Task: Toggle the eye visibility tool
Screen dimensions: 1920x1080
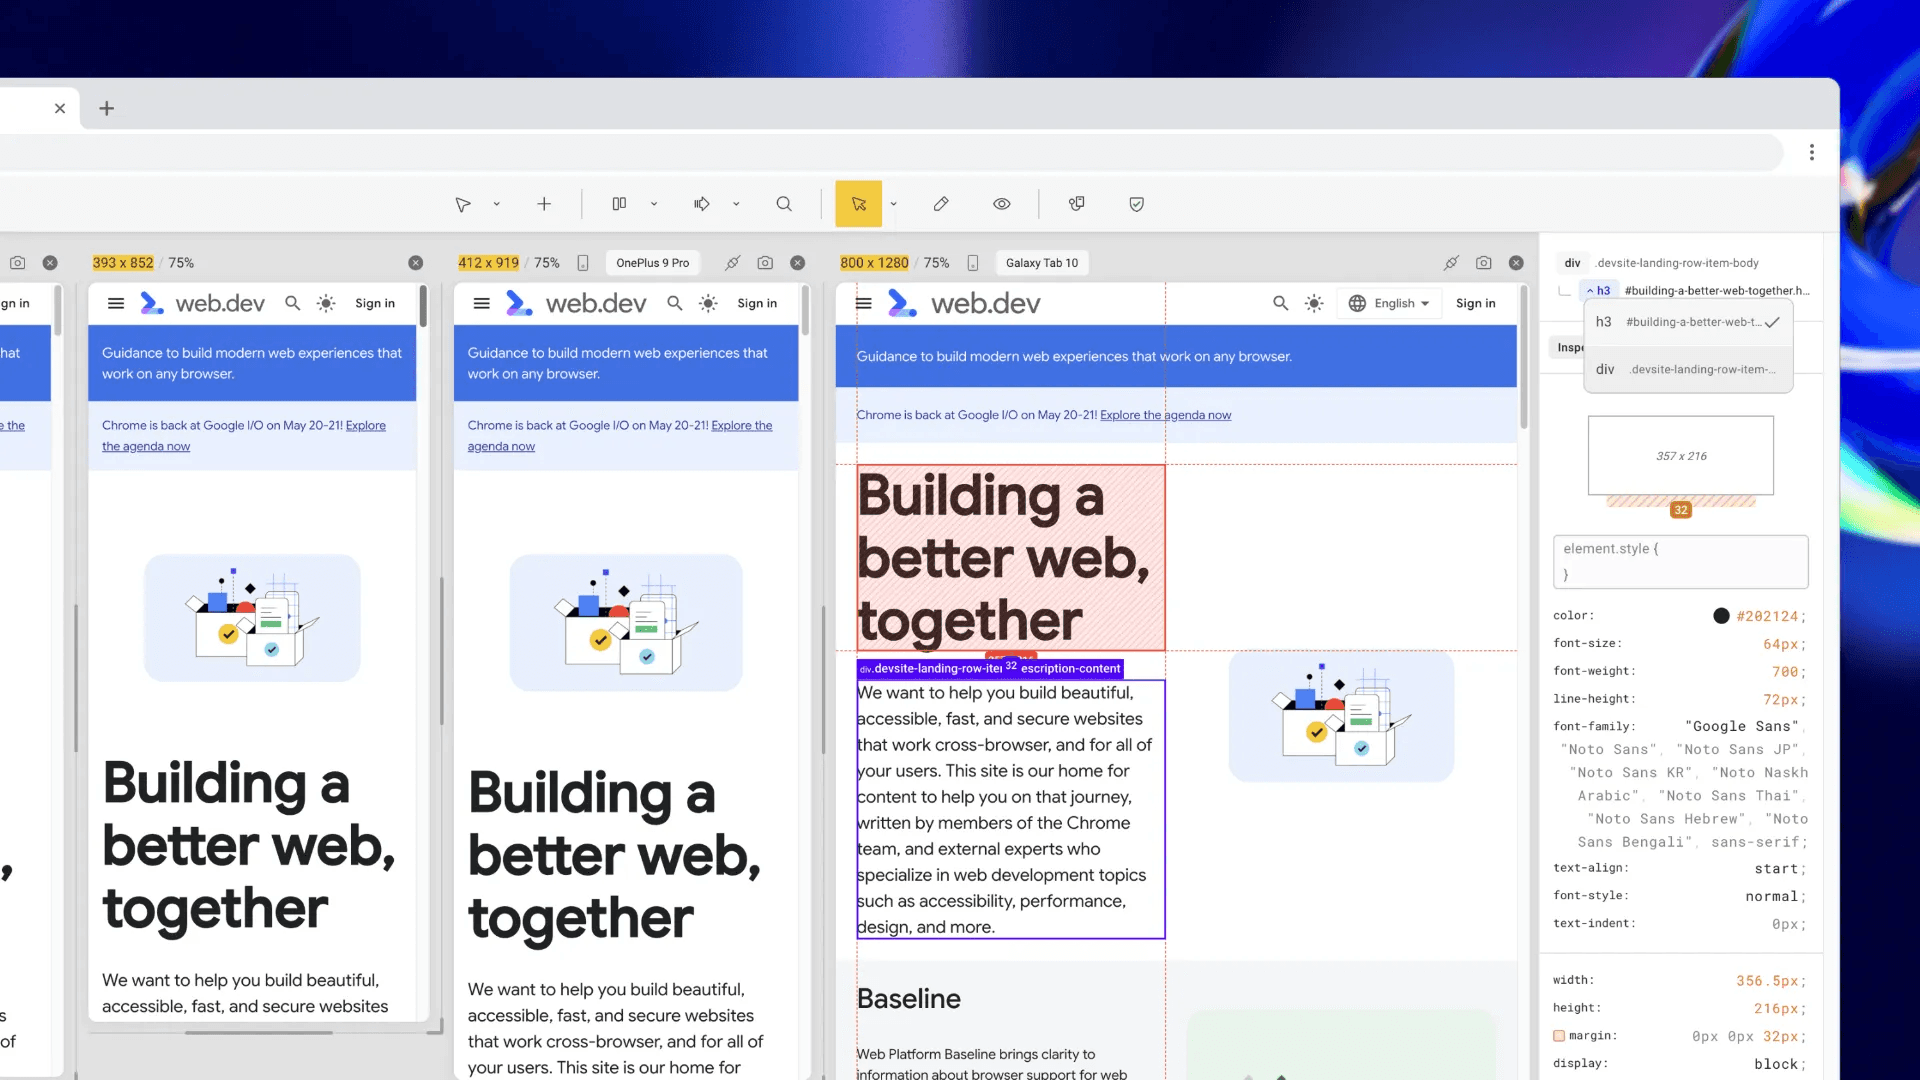Action: (x=1001, y=204)
